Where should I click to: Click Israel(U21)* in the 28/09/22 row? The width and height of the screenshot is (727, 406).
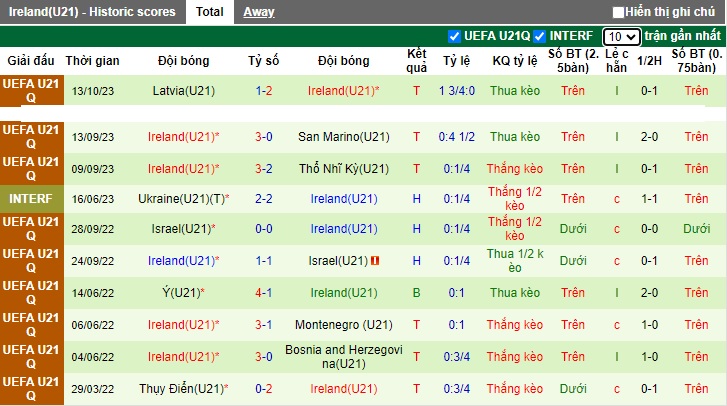point(184,229)
